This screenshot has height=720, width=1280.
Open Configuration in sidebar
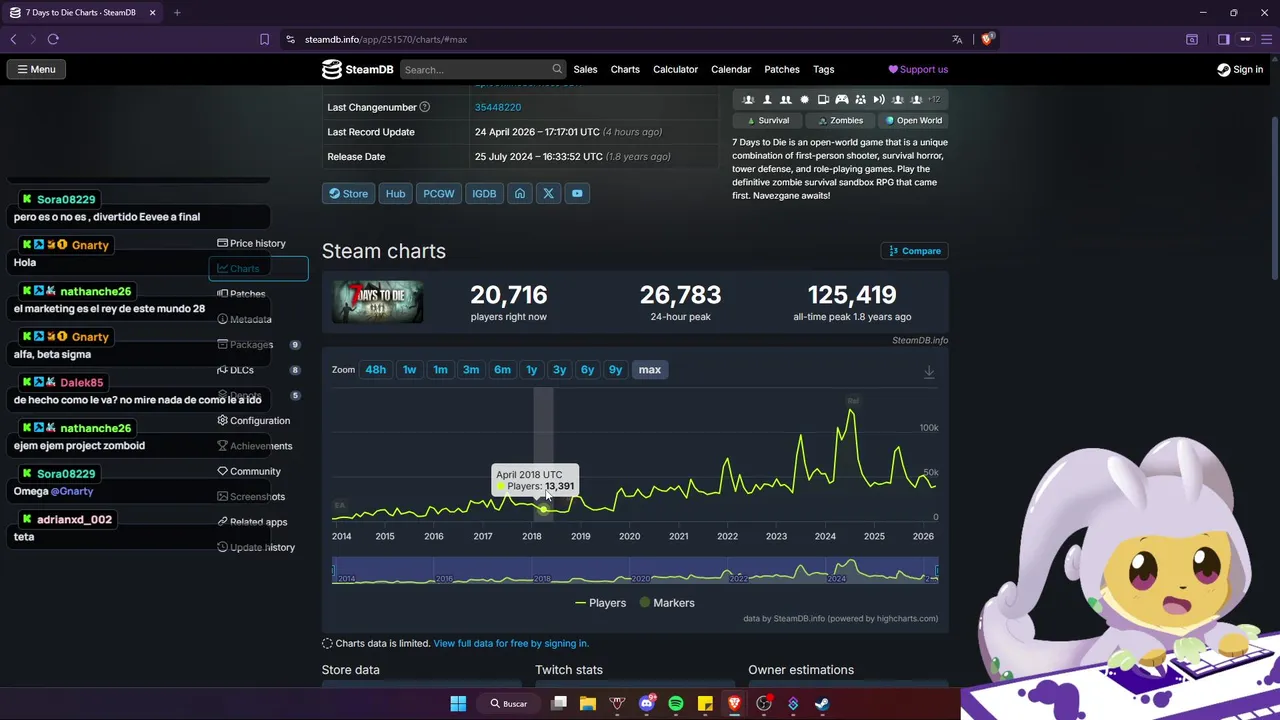click(x=253, y=421)
